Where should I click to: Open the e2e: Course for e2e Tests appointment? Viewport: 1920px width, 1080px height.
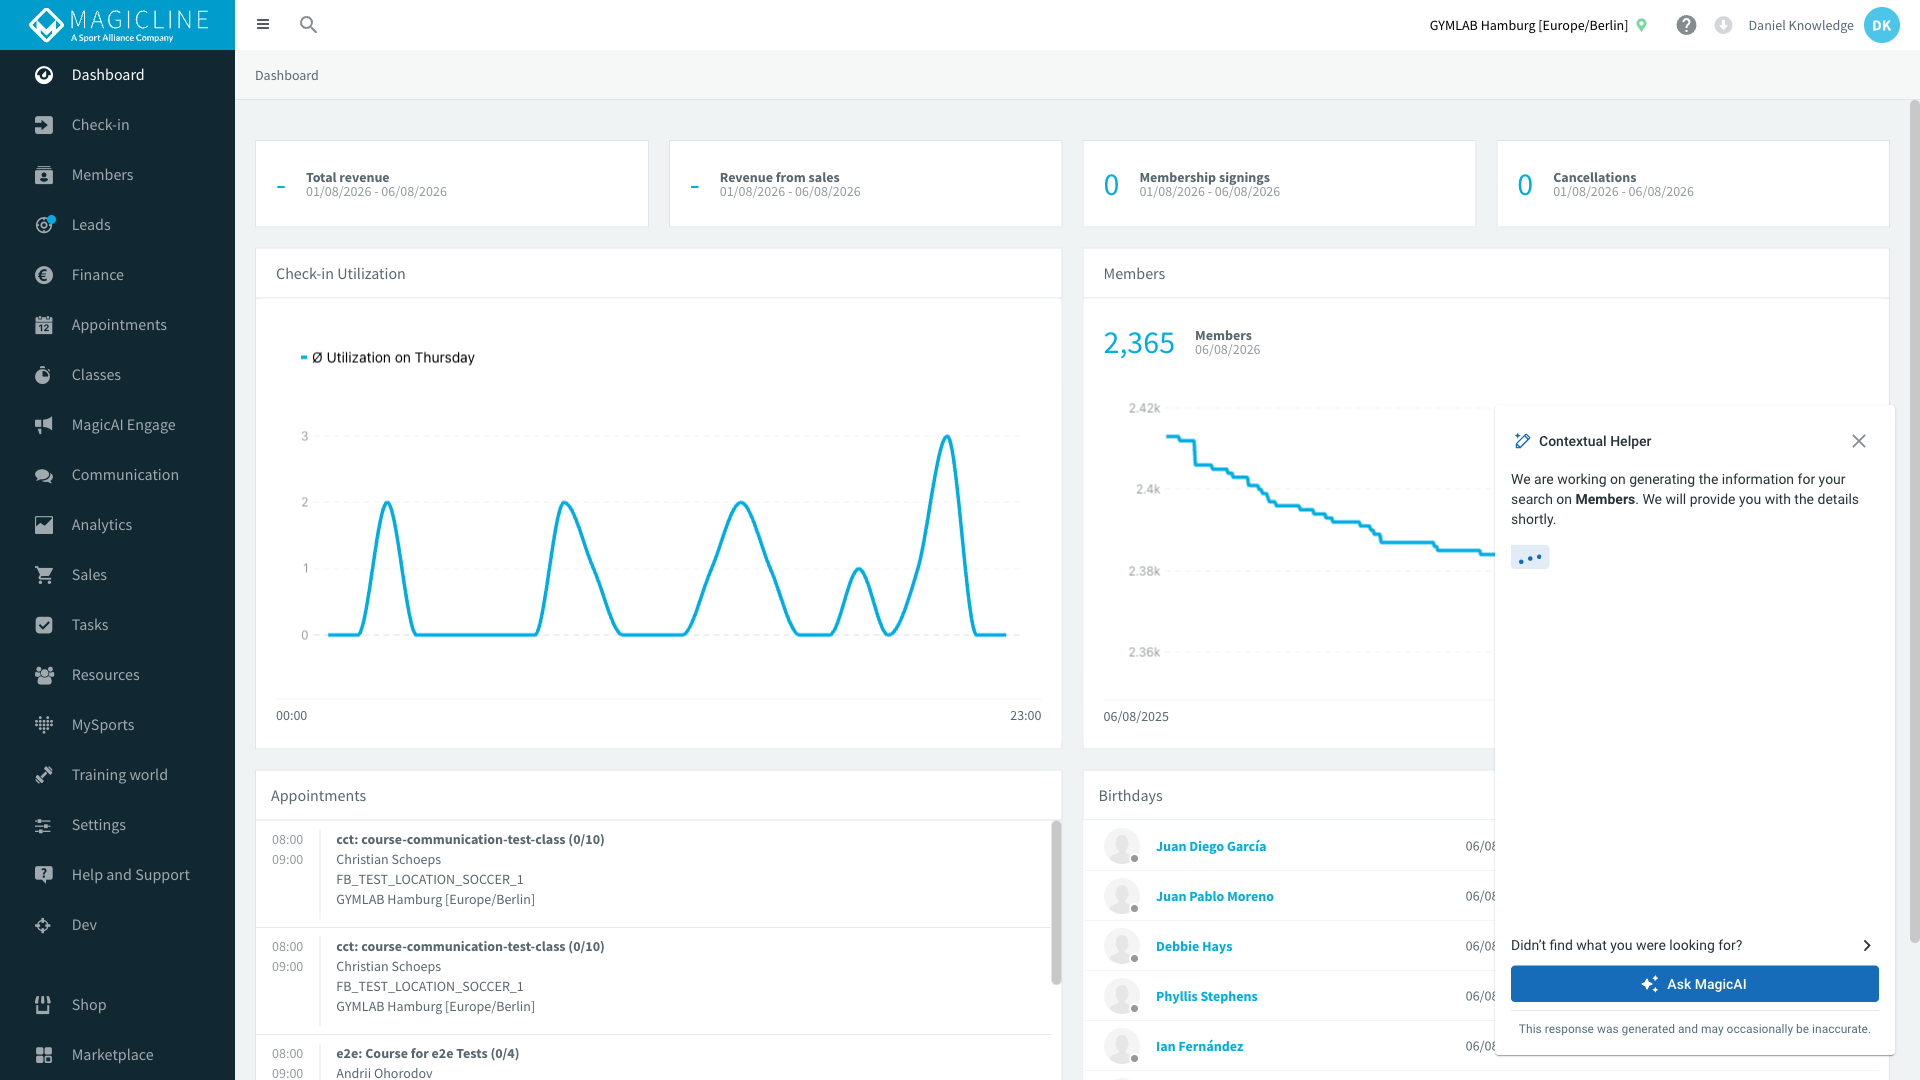(x=427, y=1053)
